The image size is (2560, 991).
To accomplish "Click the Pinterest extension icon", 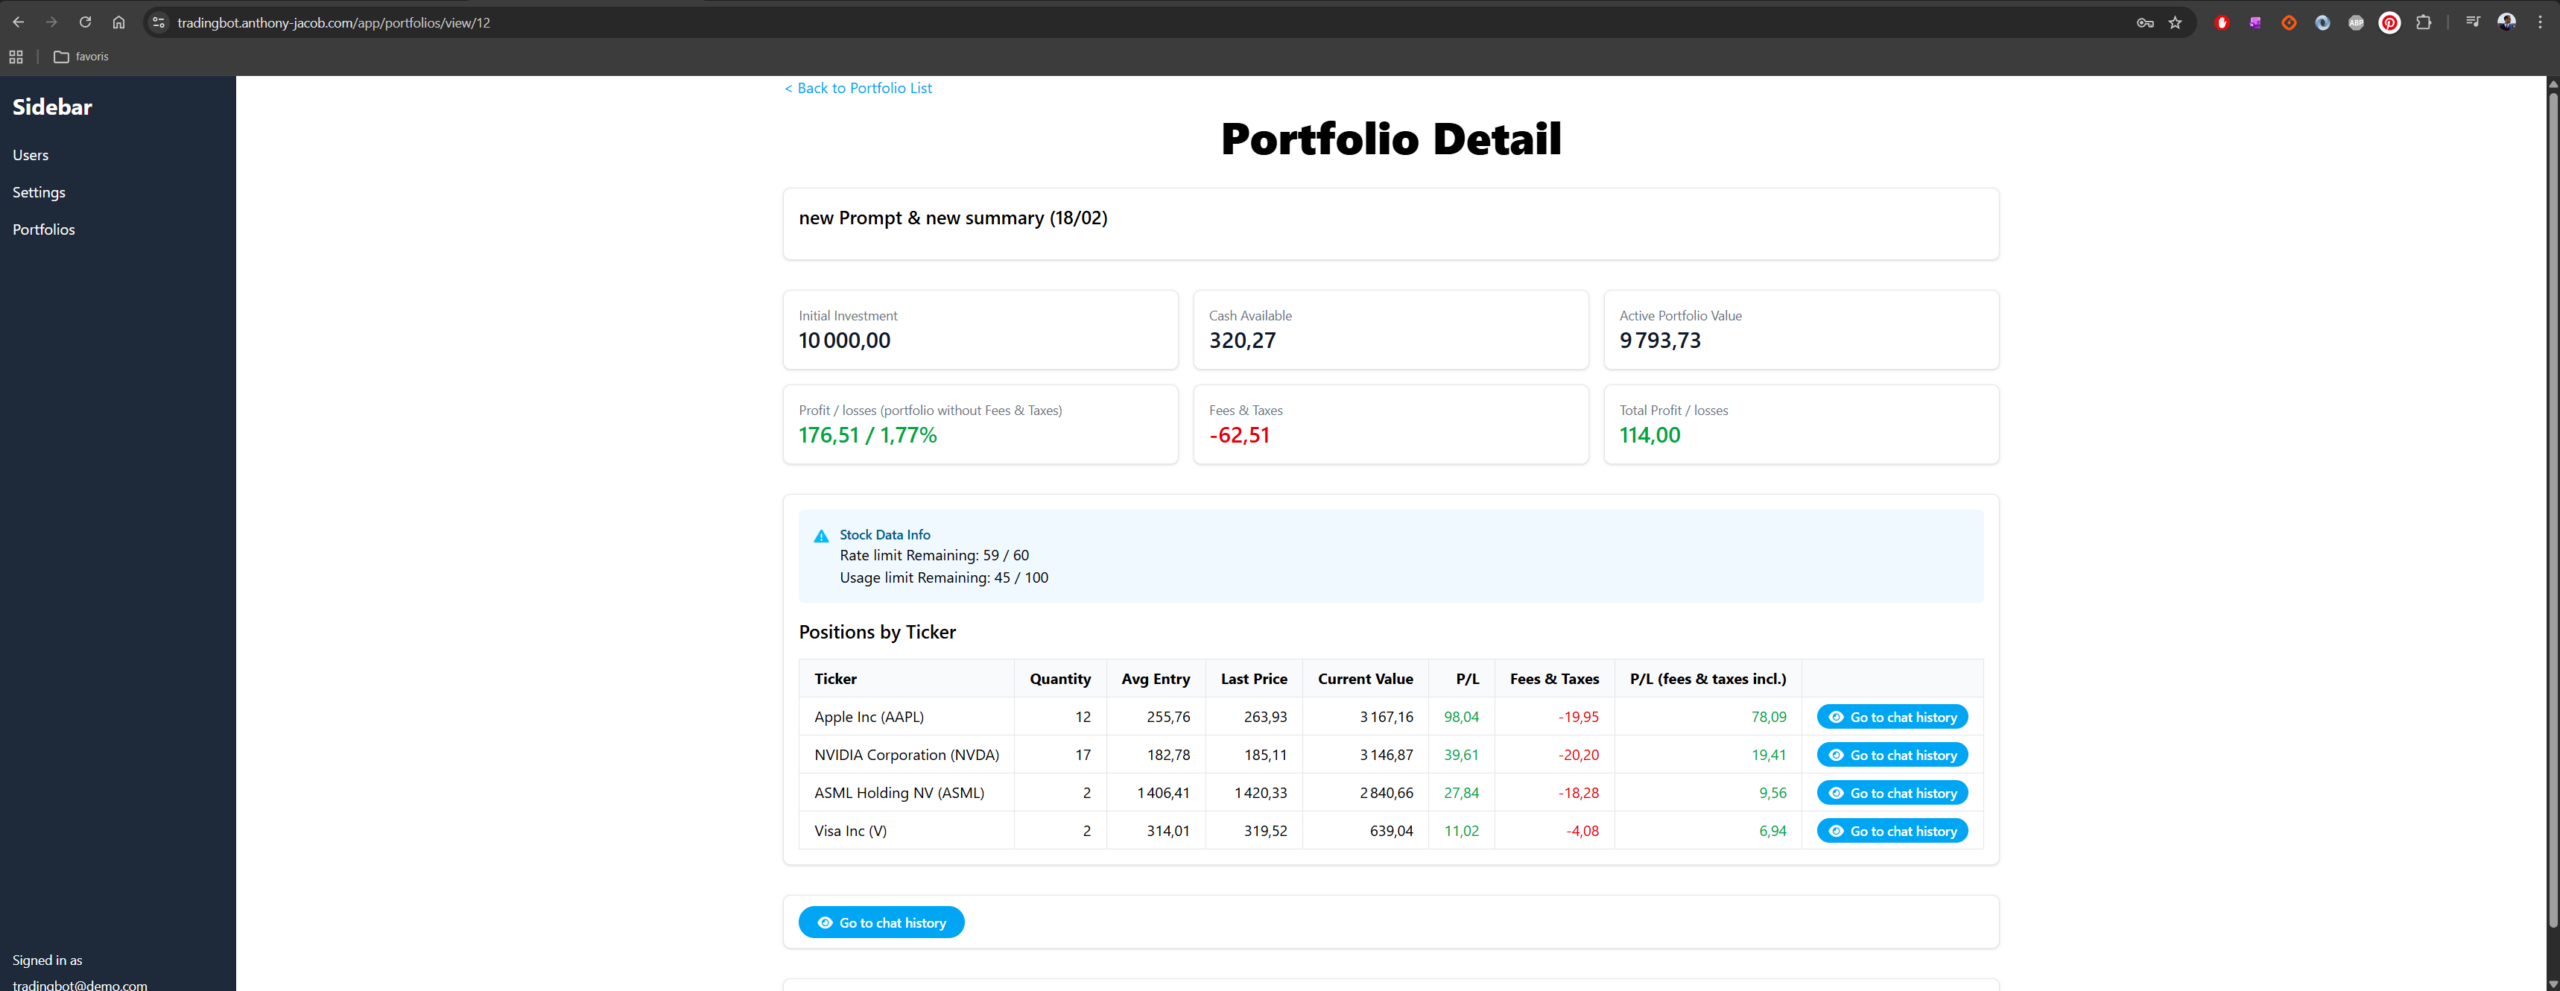I will 2389,23.
